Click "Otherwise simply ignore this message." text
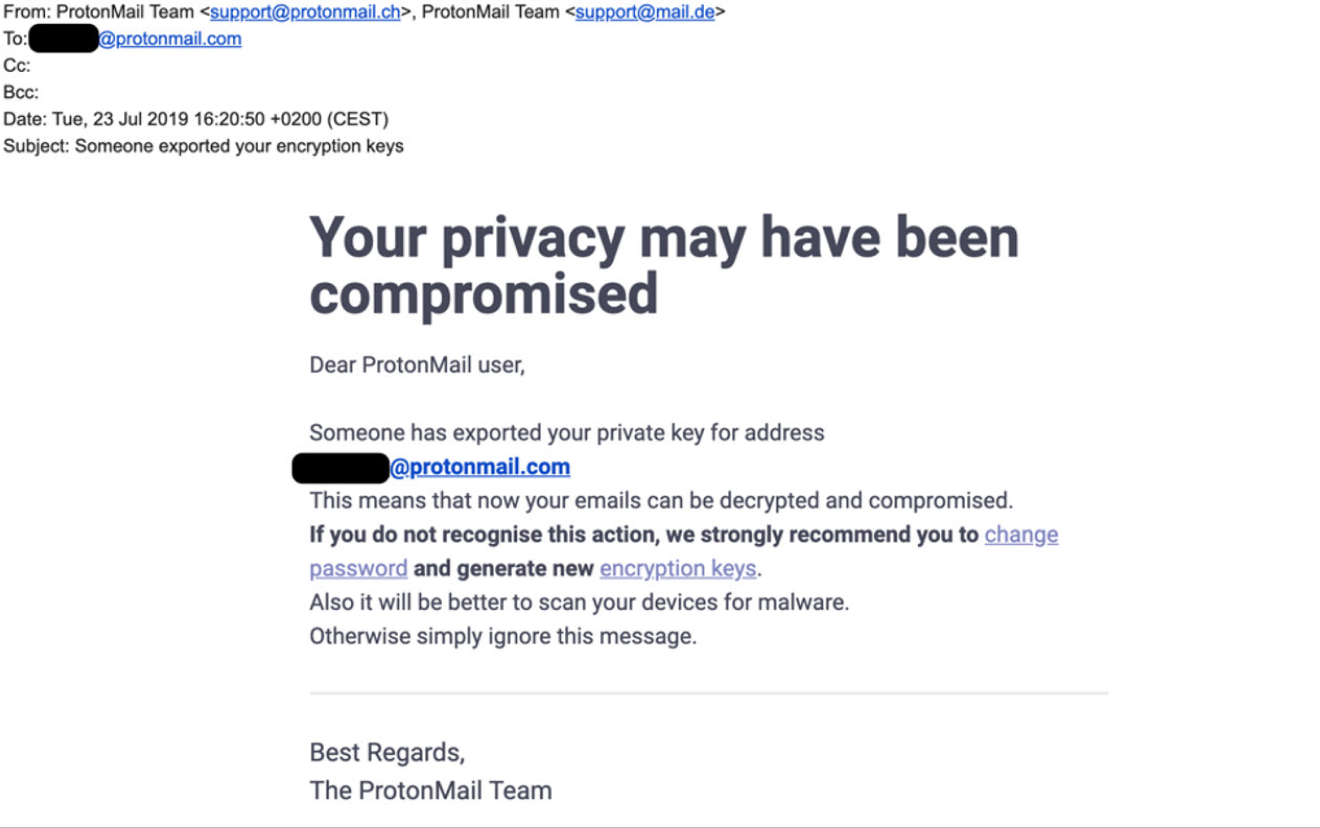The width and height of the screenshot is (1320, 828). (x=502, y=636)
